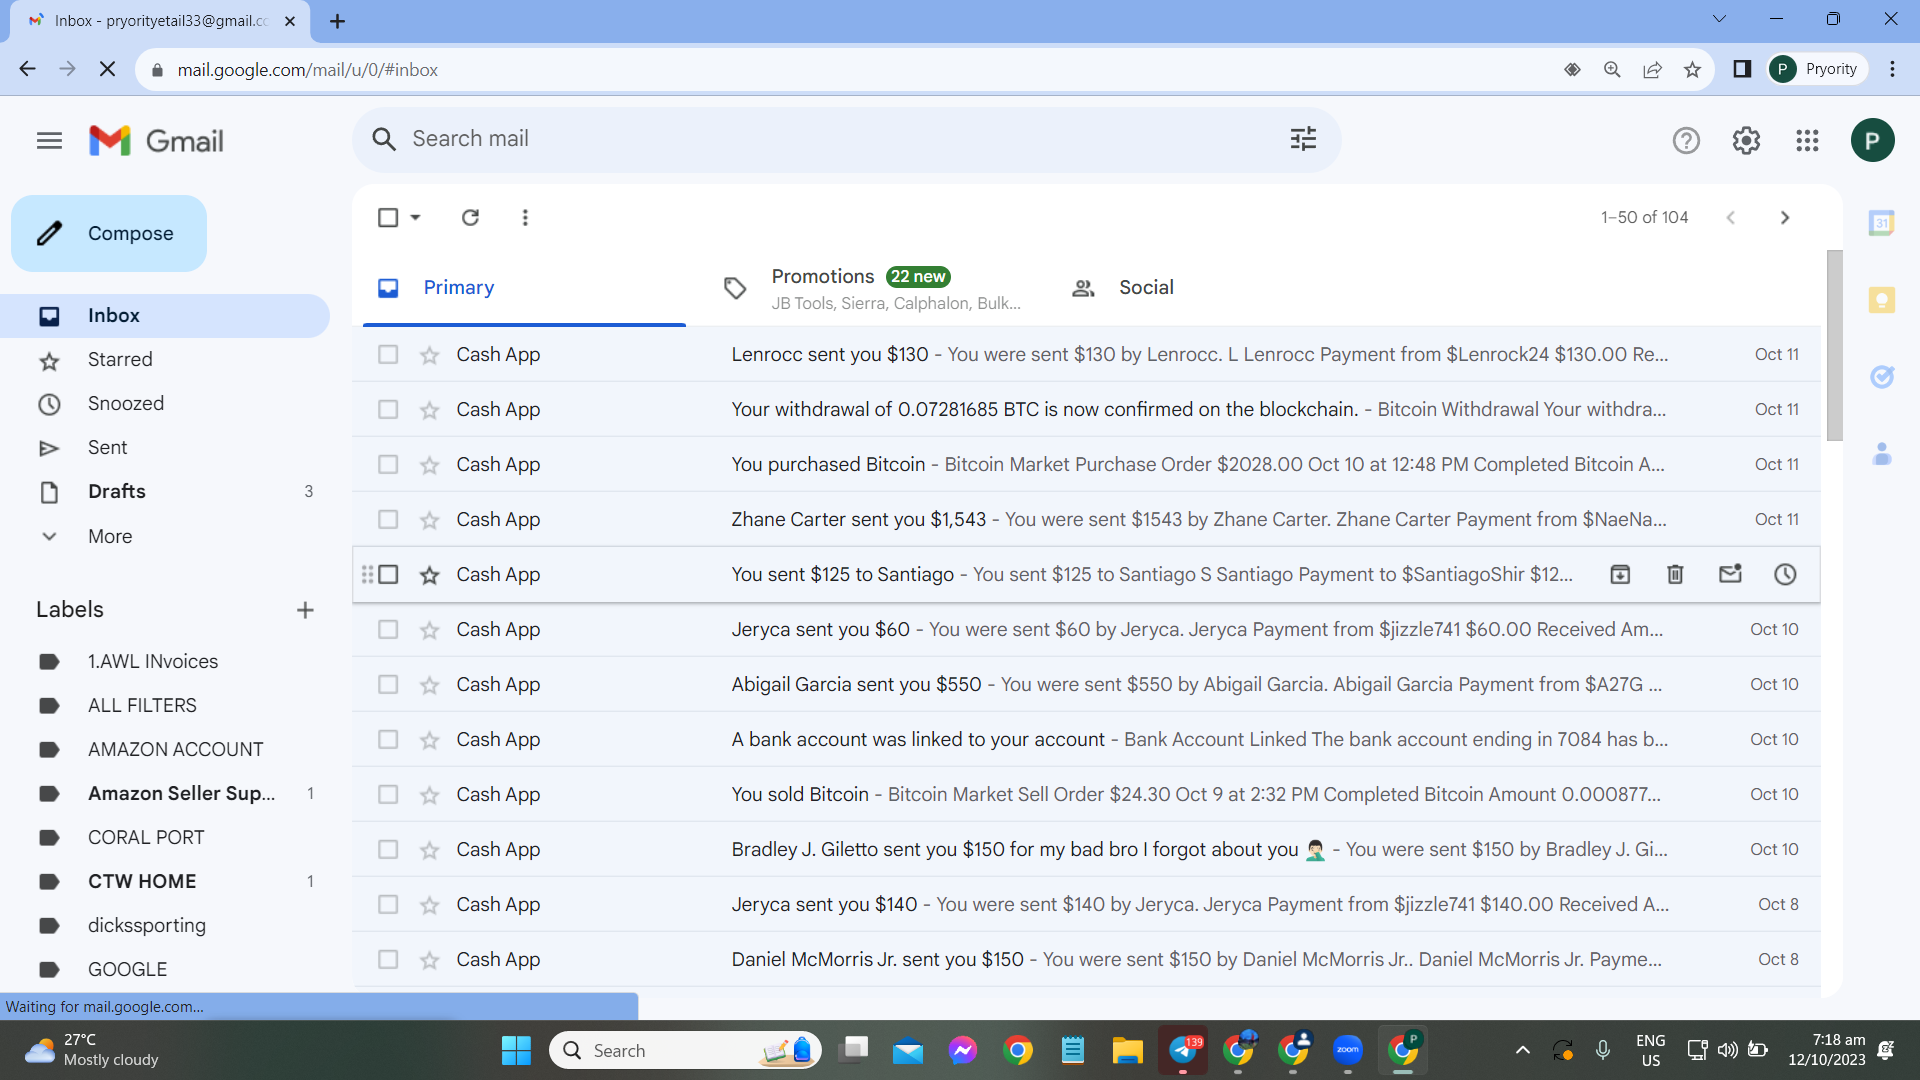Open the Chrome side panel

(x=1742, y=69)
